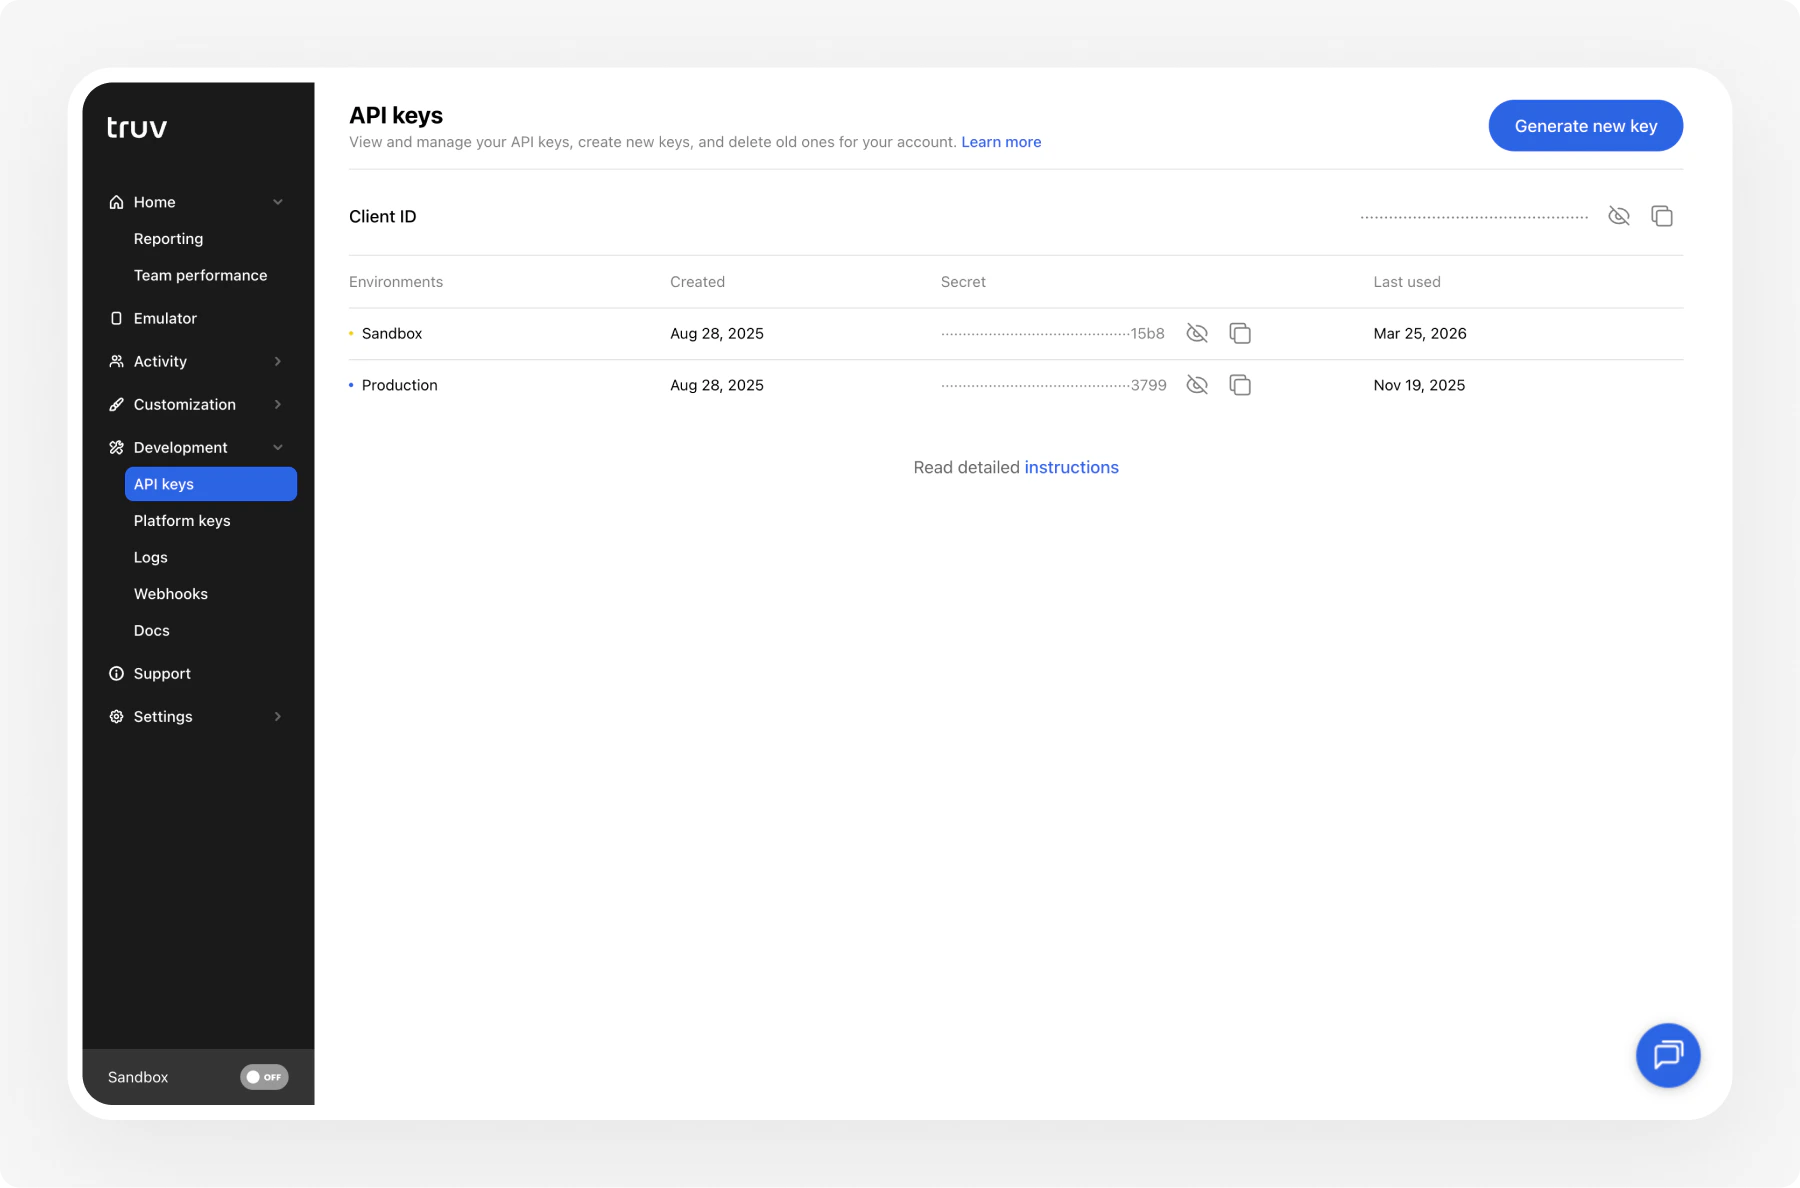
Task: Expand the Home section
Action: coord(277,201)
